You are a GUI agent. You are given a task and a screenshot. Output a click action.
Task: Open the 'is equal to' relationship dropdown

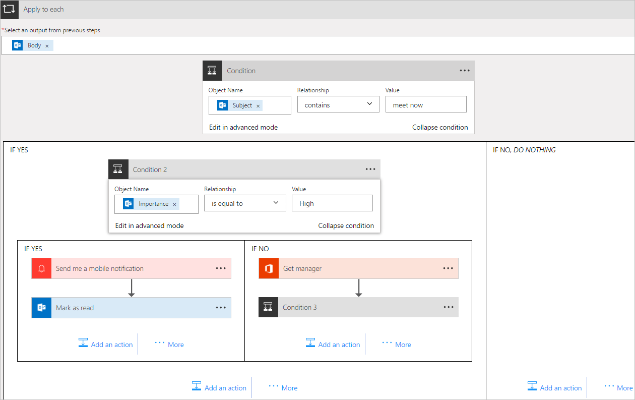[x=244, y=203]
